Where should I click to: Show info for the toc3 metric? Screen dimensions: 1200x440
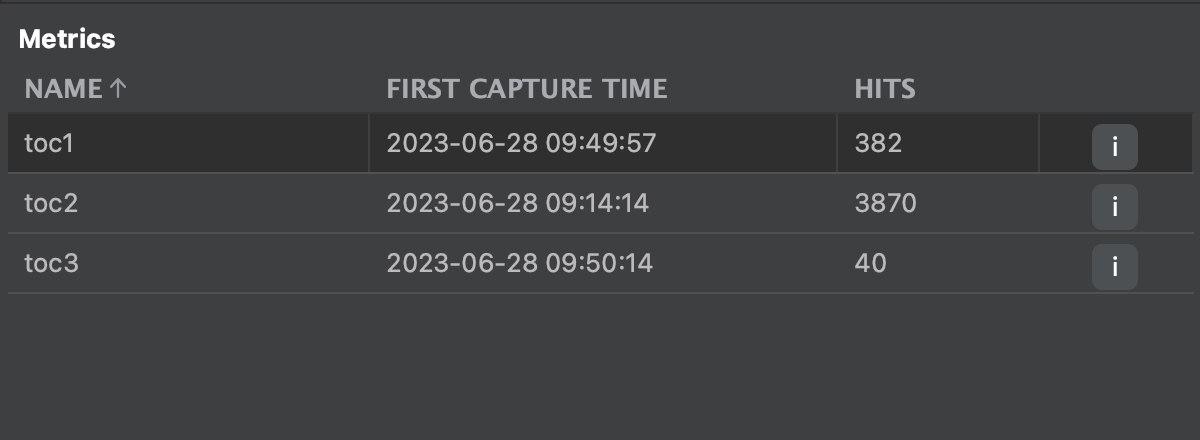1114,268
